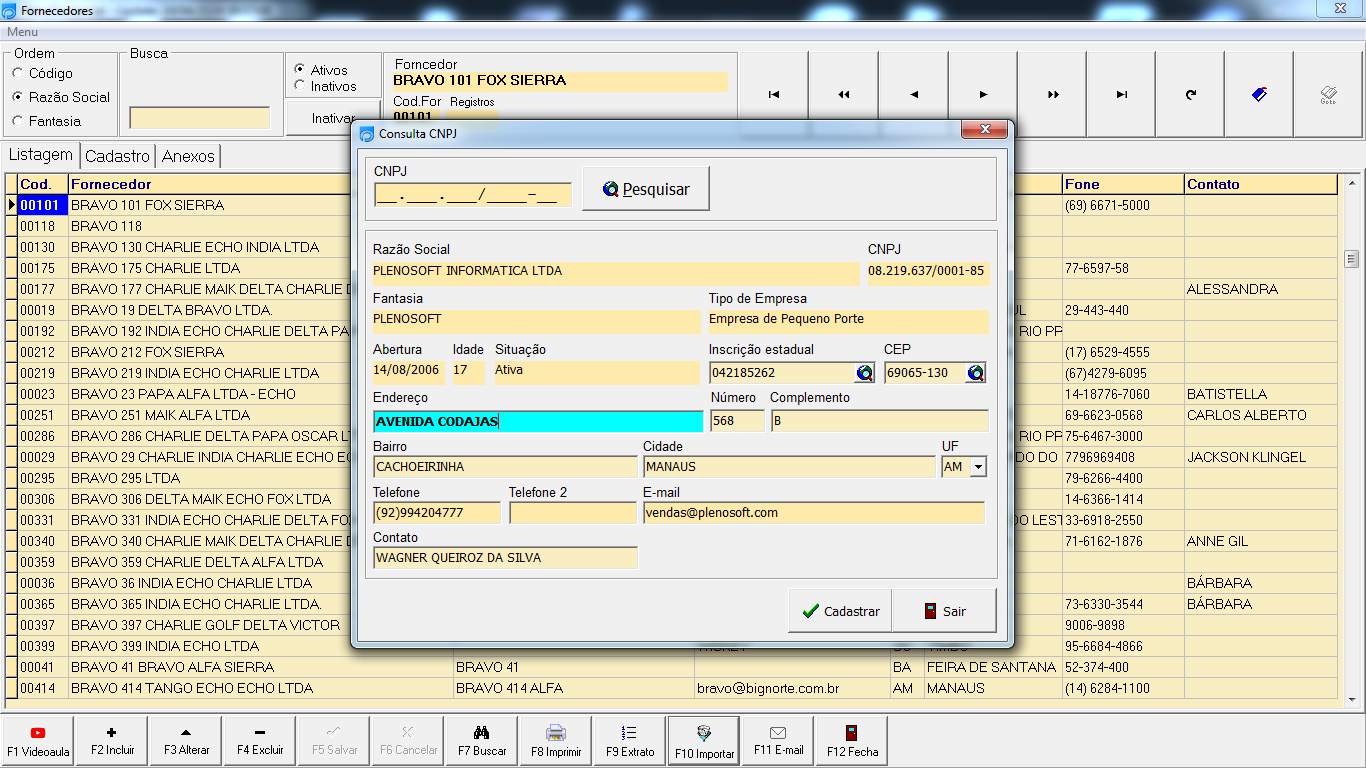Select Fantasia order radio button
The height and width of the screenshot is (768, 1366).
click(x=18, y=121)
